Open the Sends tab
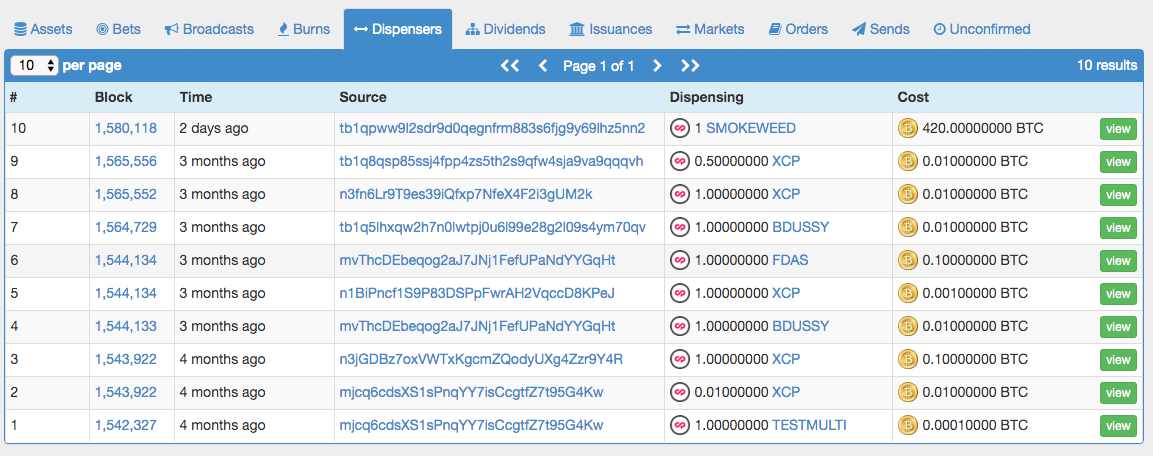This screenshot has width=1153, height=456. (881, 29)
